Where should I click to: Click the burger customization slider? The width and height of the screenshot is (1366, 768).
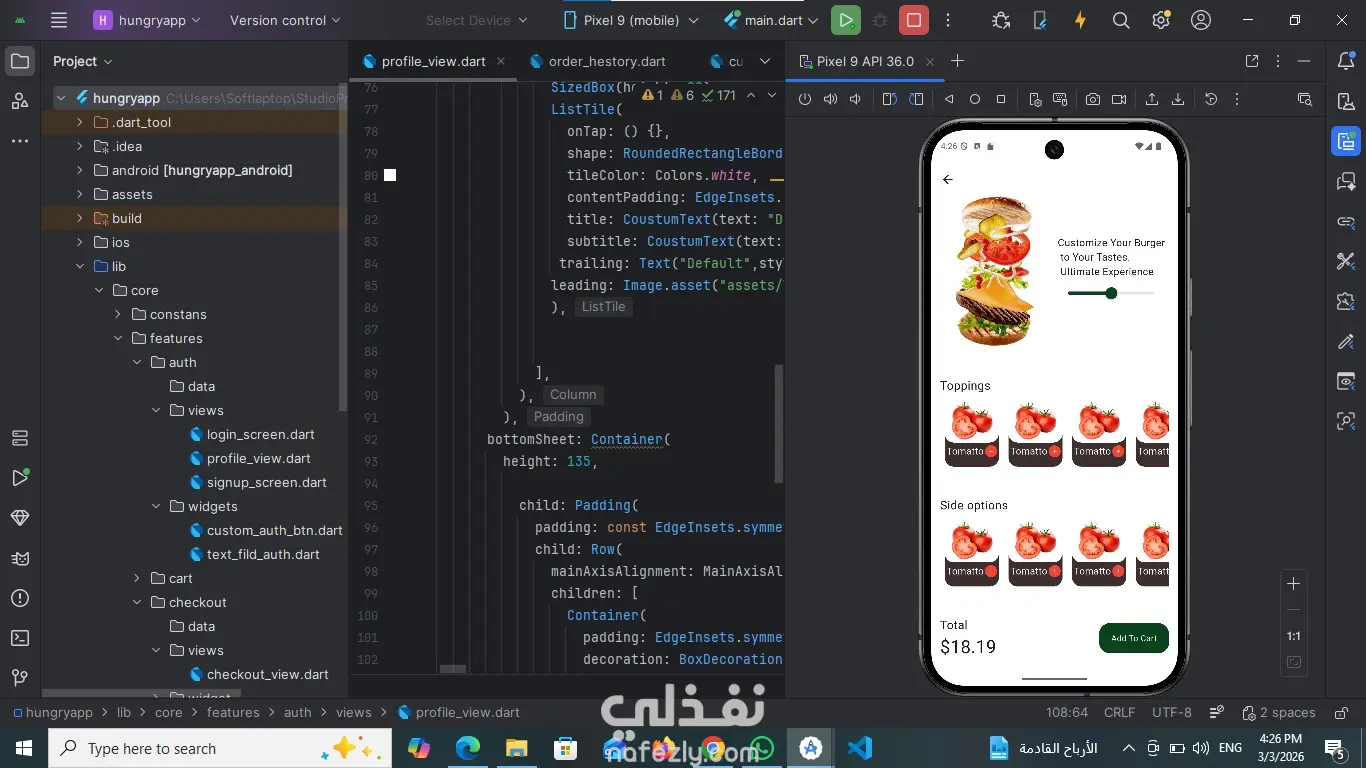coord(1111,293)
